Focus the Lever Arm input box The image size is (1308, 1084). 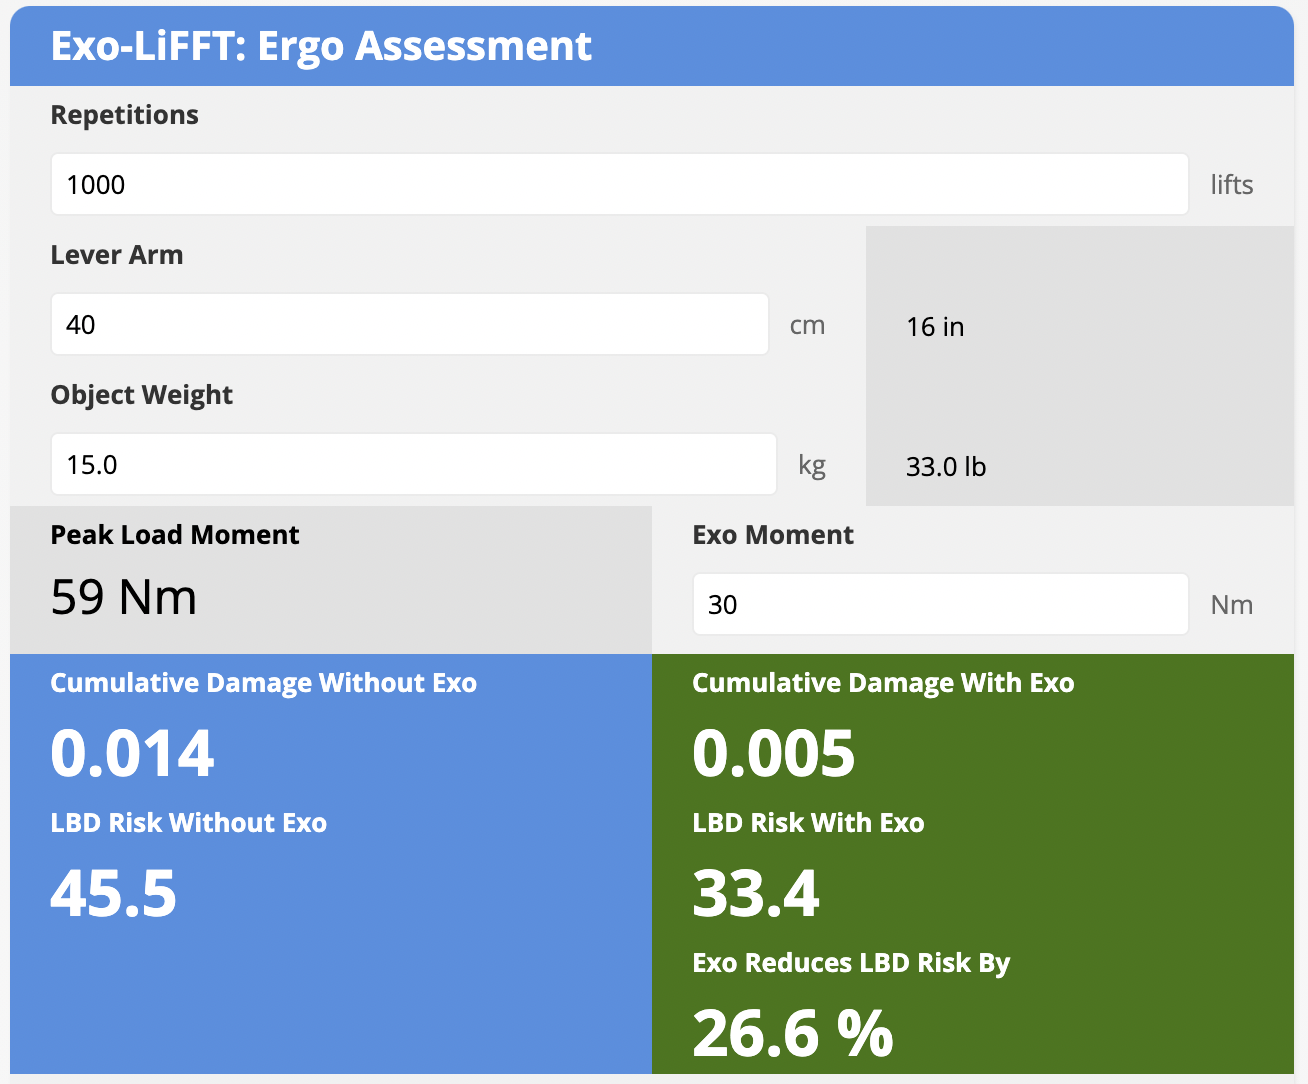(409, 324)
